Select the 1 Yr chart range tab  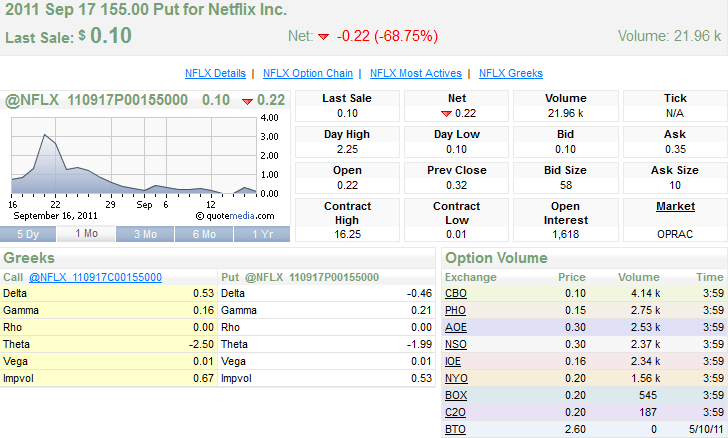pyautogui.click(x=262, y=234)
